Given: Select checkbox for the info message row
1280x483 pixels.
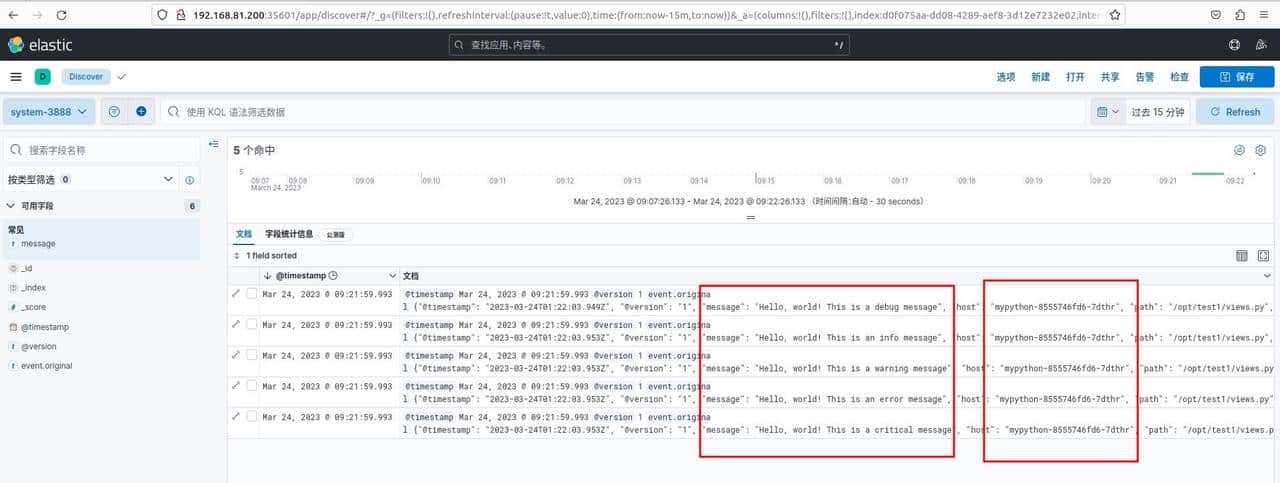Looking at the screenshot, I should click(252, 324).
